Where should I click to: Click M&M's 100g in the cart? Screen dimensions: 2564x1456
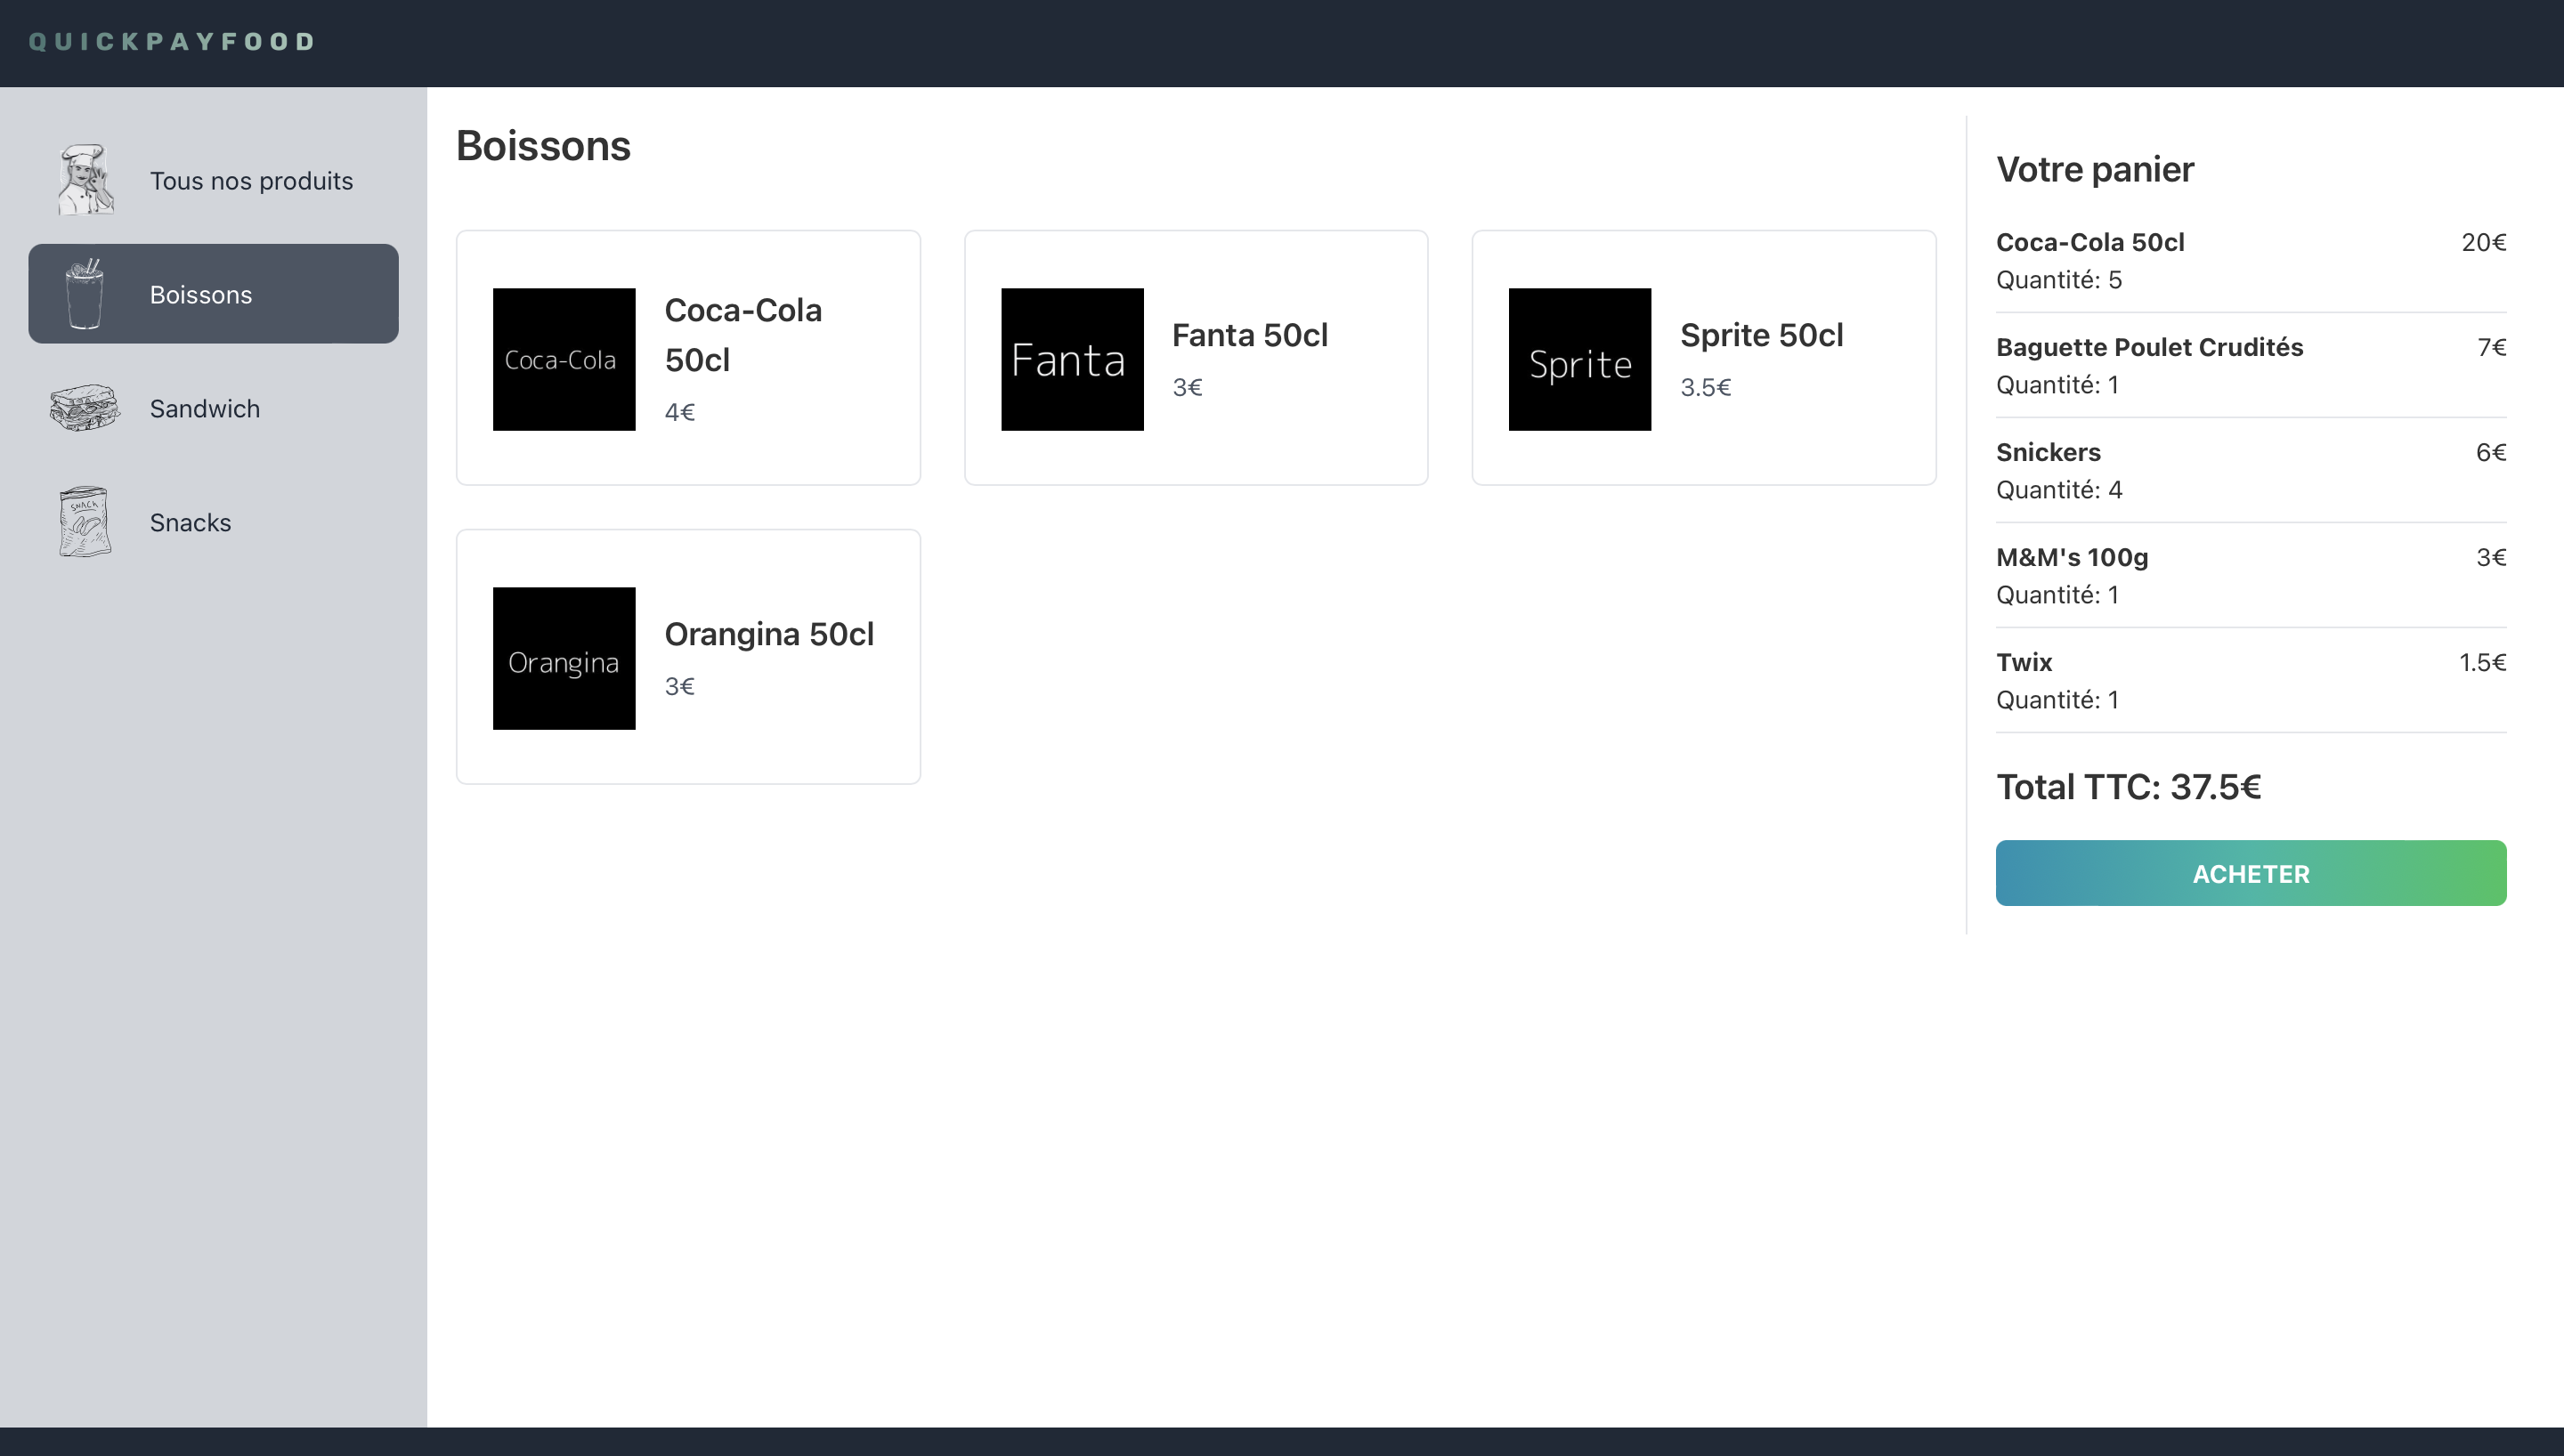point(2072,557)
